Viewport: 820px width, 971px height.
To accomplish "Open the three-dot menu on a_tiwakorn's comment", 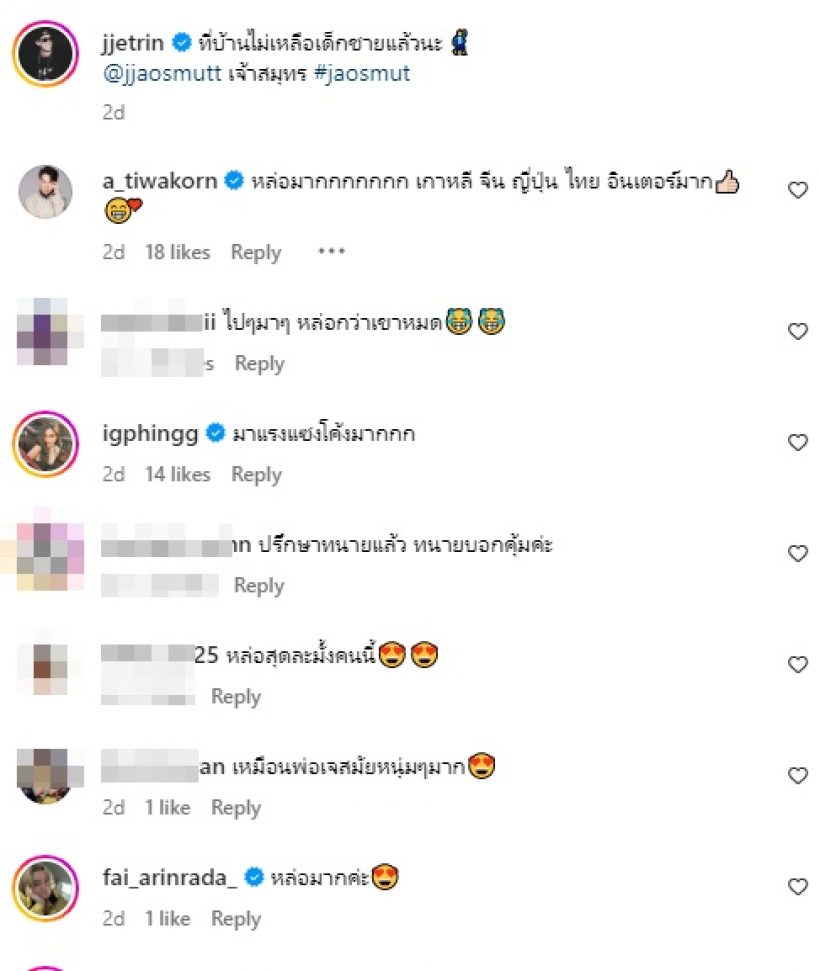I will 331,251.
